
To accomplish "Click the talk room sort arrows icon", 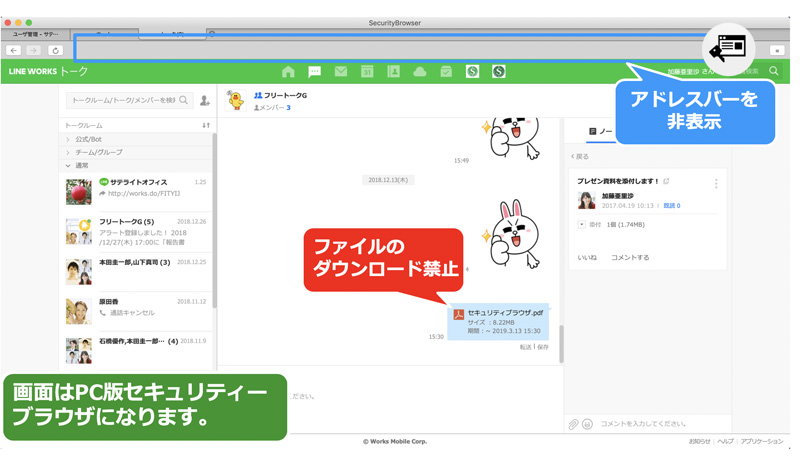I will [x=206, y=125].
